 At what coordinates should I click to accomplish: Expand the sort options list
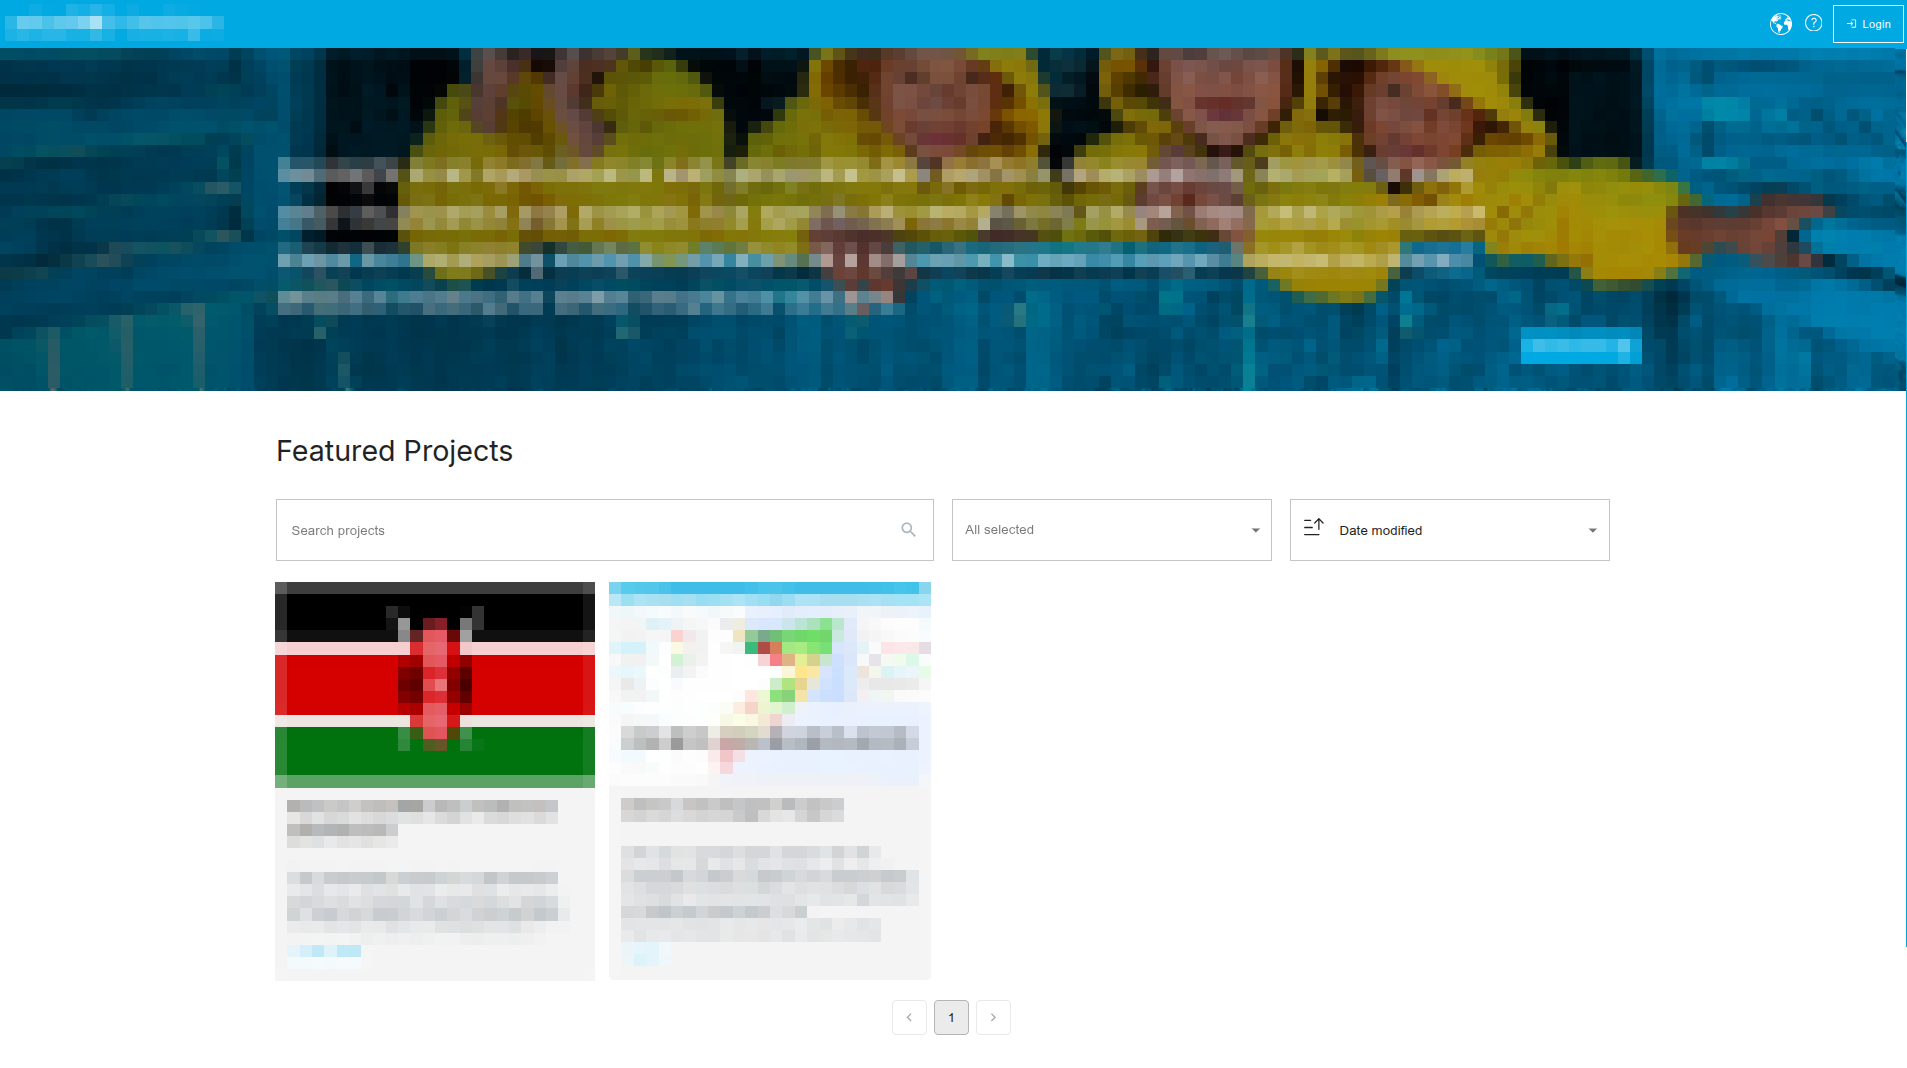1591,530
